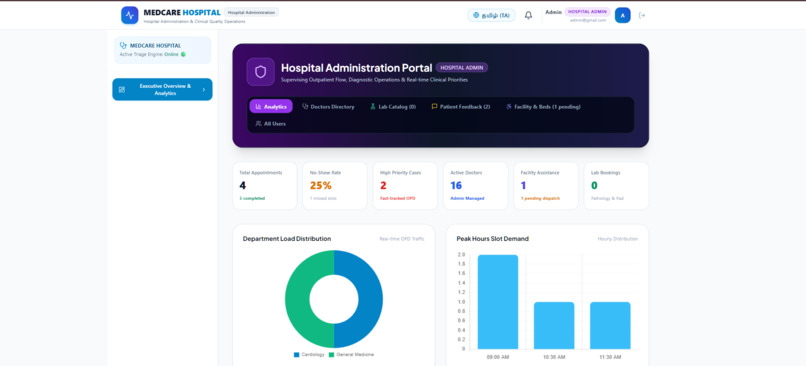The height and width of the screenshot is (366, 806).
Task: Click "Peak Hours Slot Demand" heading
Action: coord(492,239)
